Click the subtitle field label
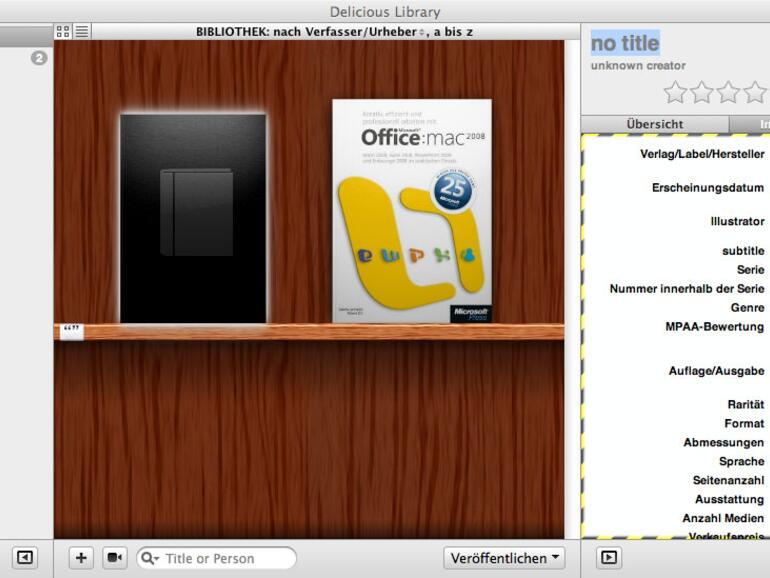770x578 pixels. click(x=743, y=251)
